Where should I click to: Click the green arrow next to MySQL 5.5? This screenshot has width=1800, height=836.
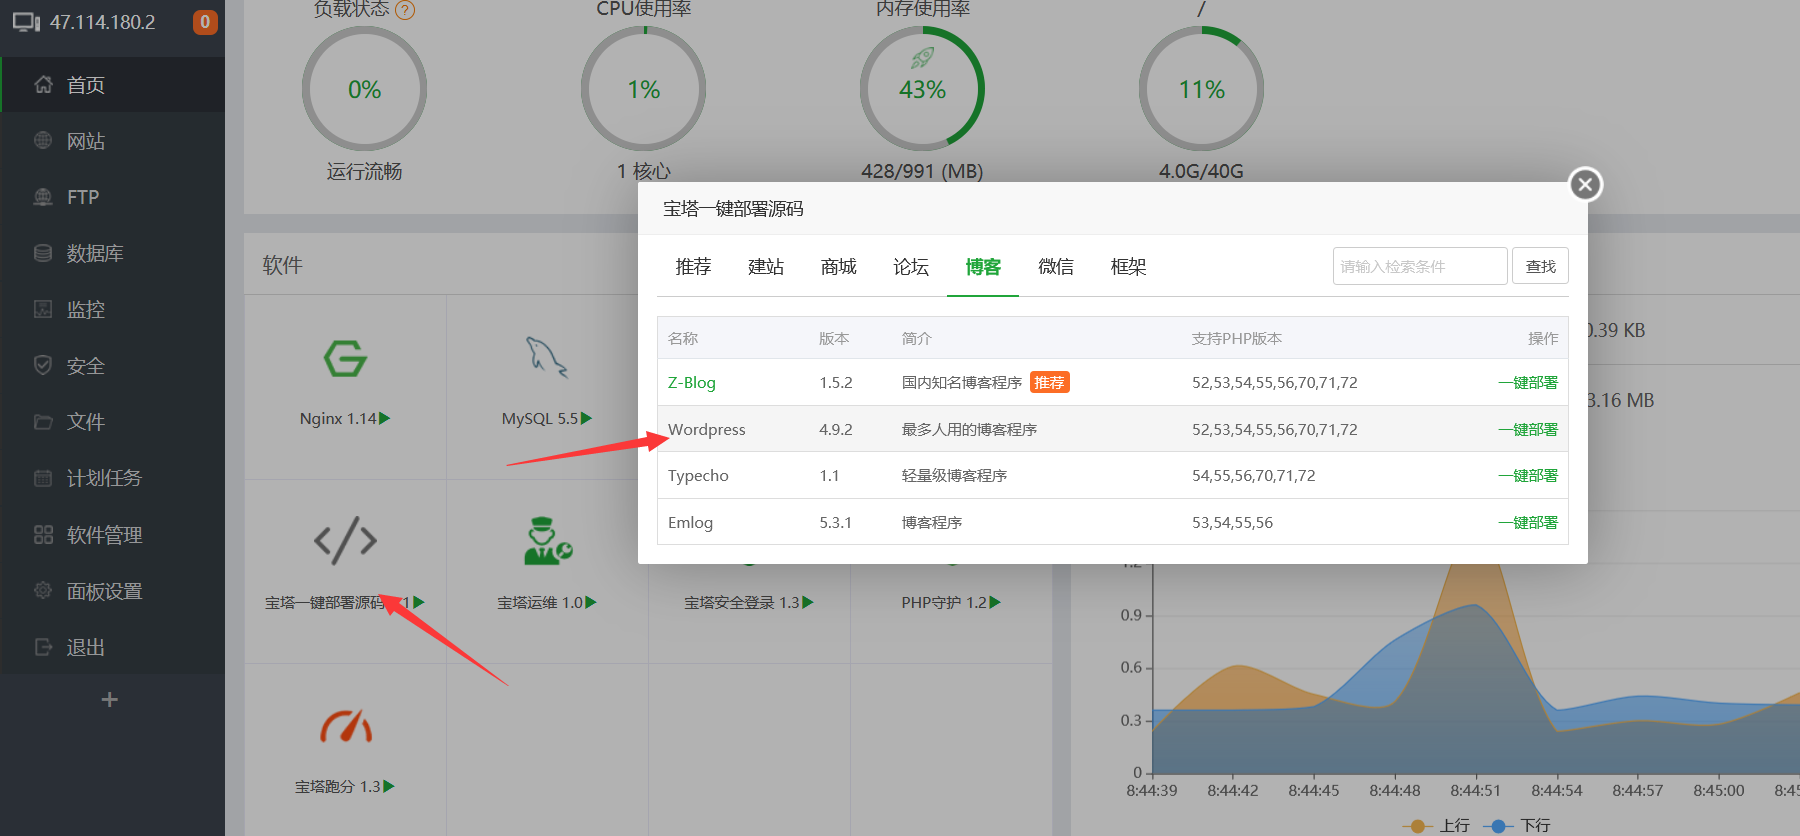click(587, 418)
